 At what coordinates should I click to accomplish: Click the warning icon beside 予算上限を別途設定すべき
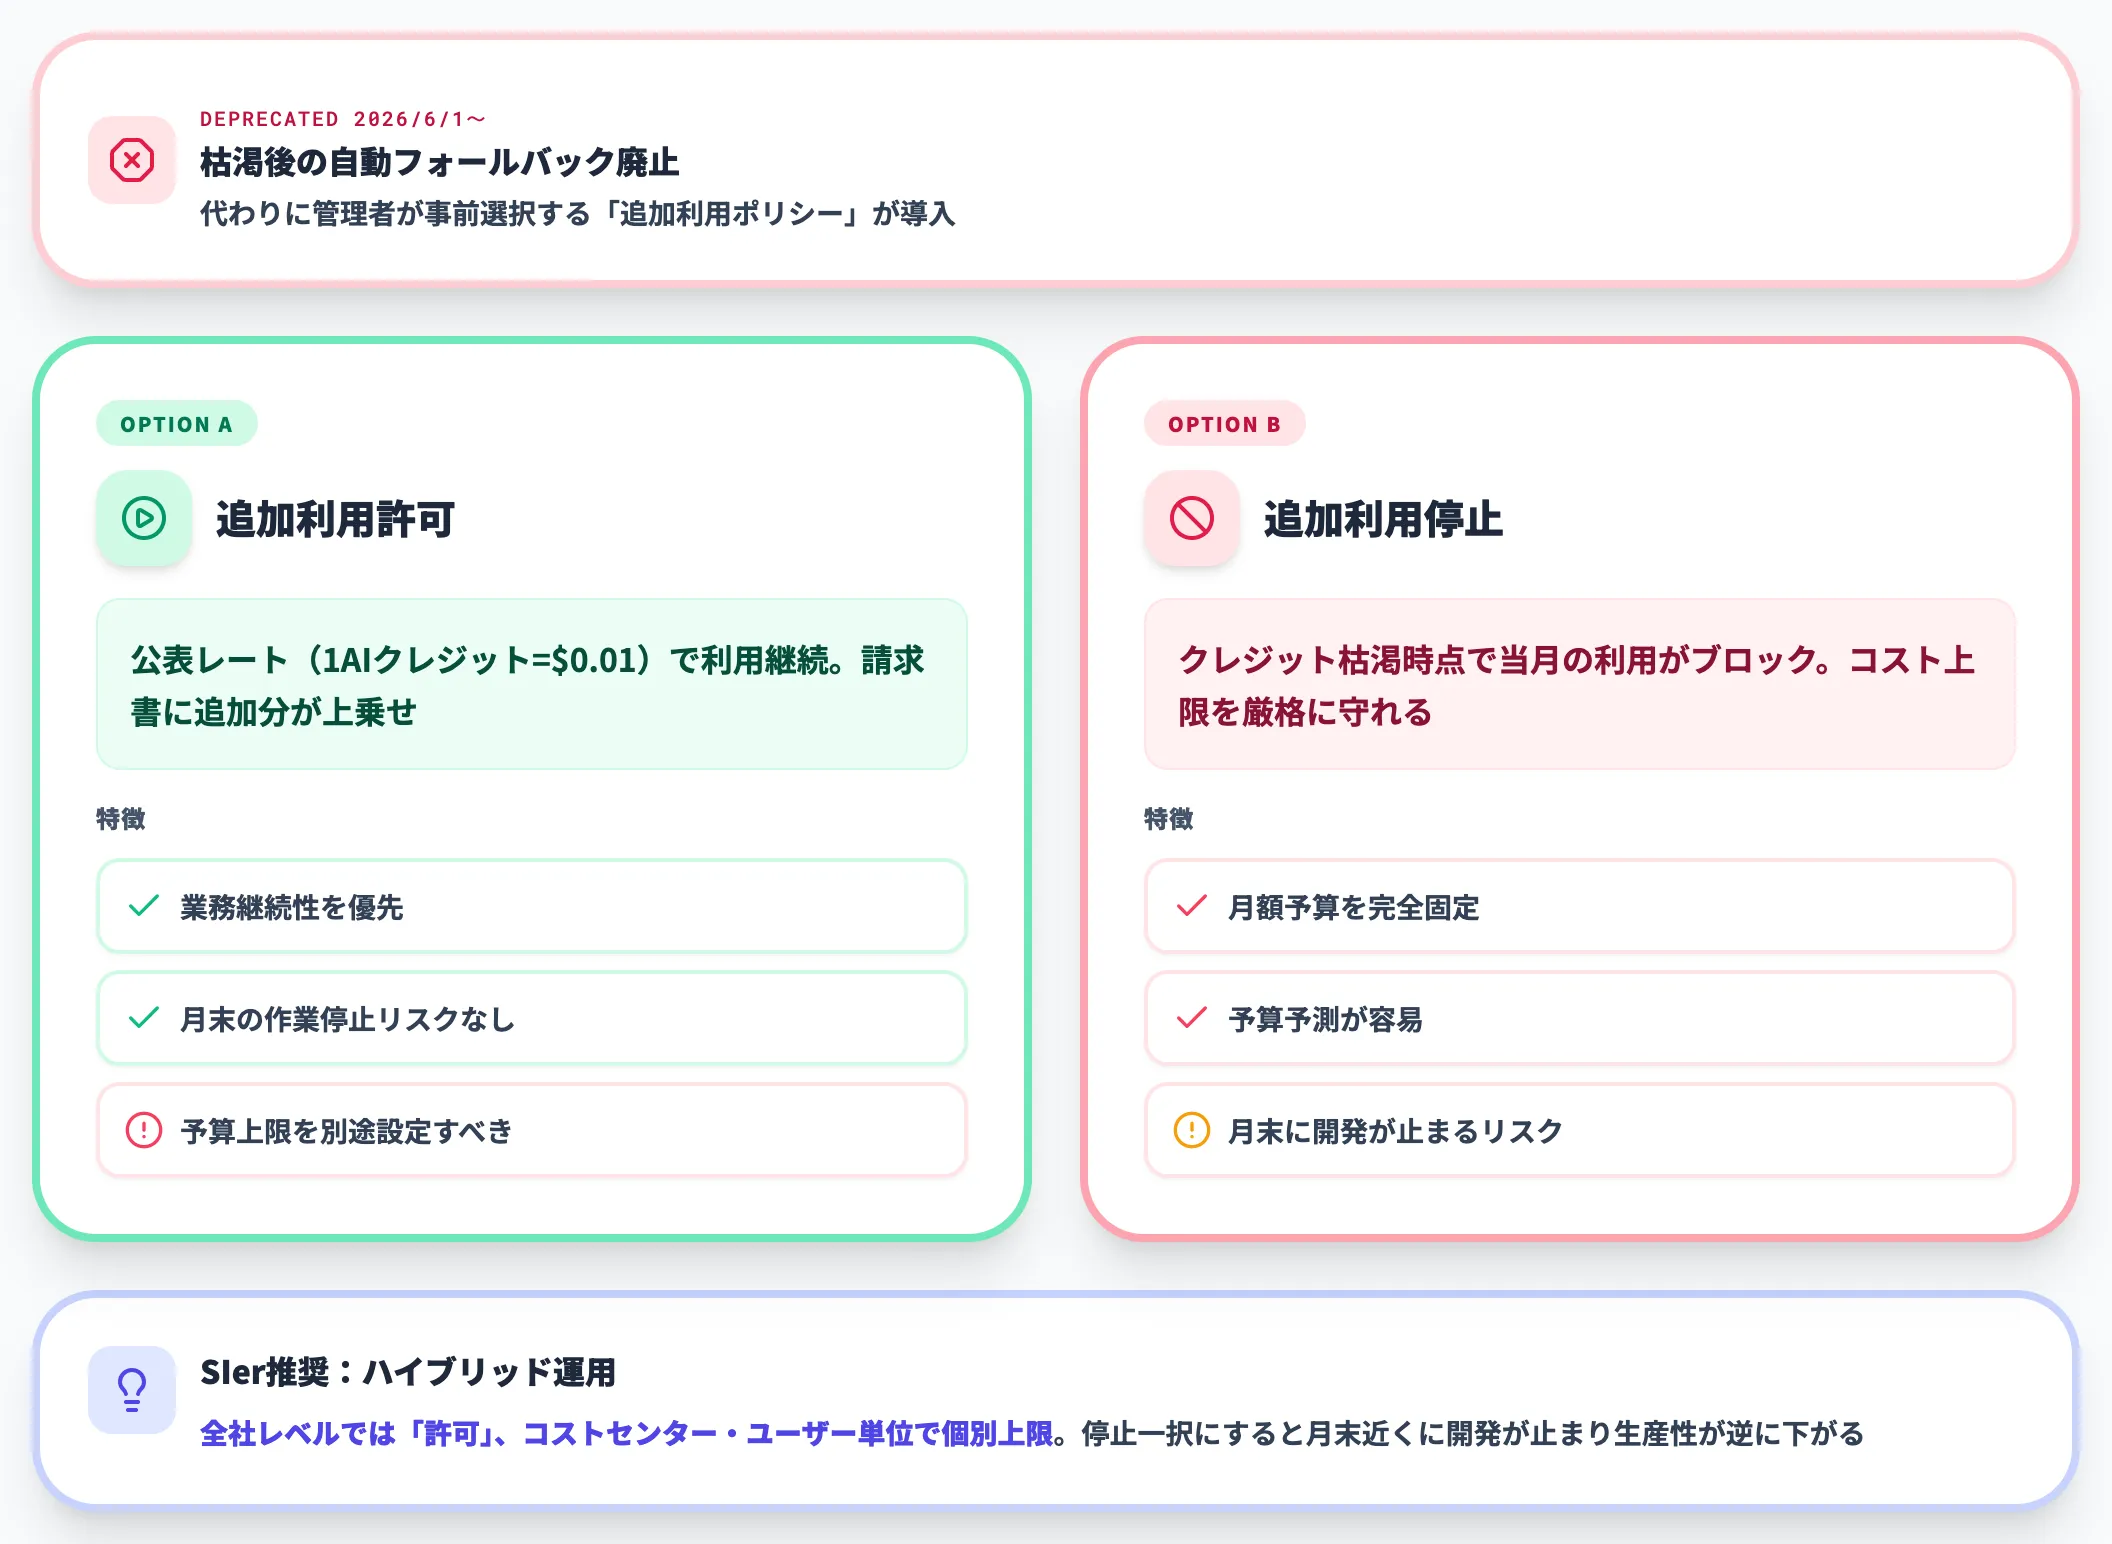143,1131
